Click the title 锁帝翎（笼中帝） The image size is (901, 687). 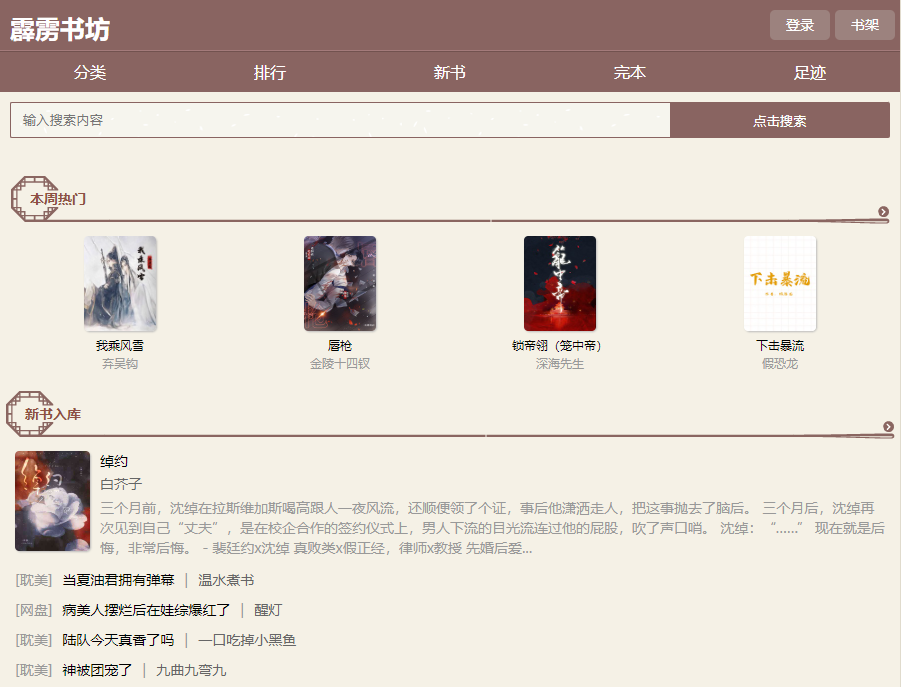tap(556, 346)
